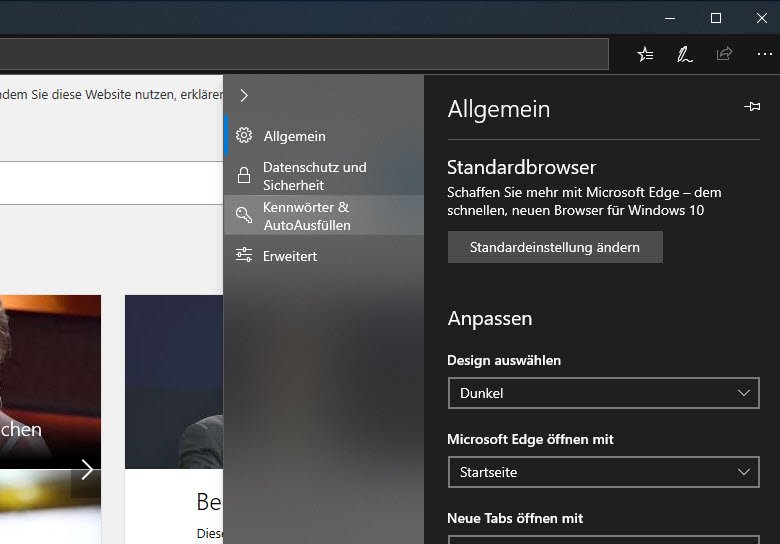Minimize the Edge window
The image size is (780, 544).
pyautogui.click(x=670, y=18)
